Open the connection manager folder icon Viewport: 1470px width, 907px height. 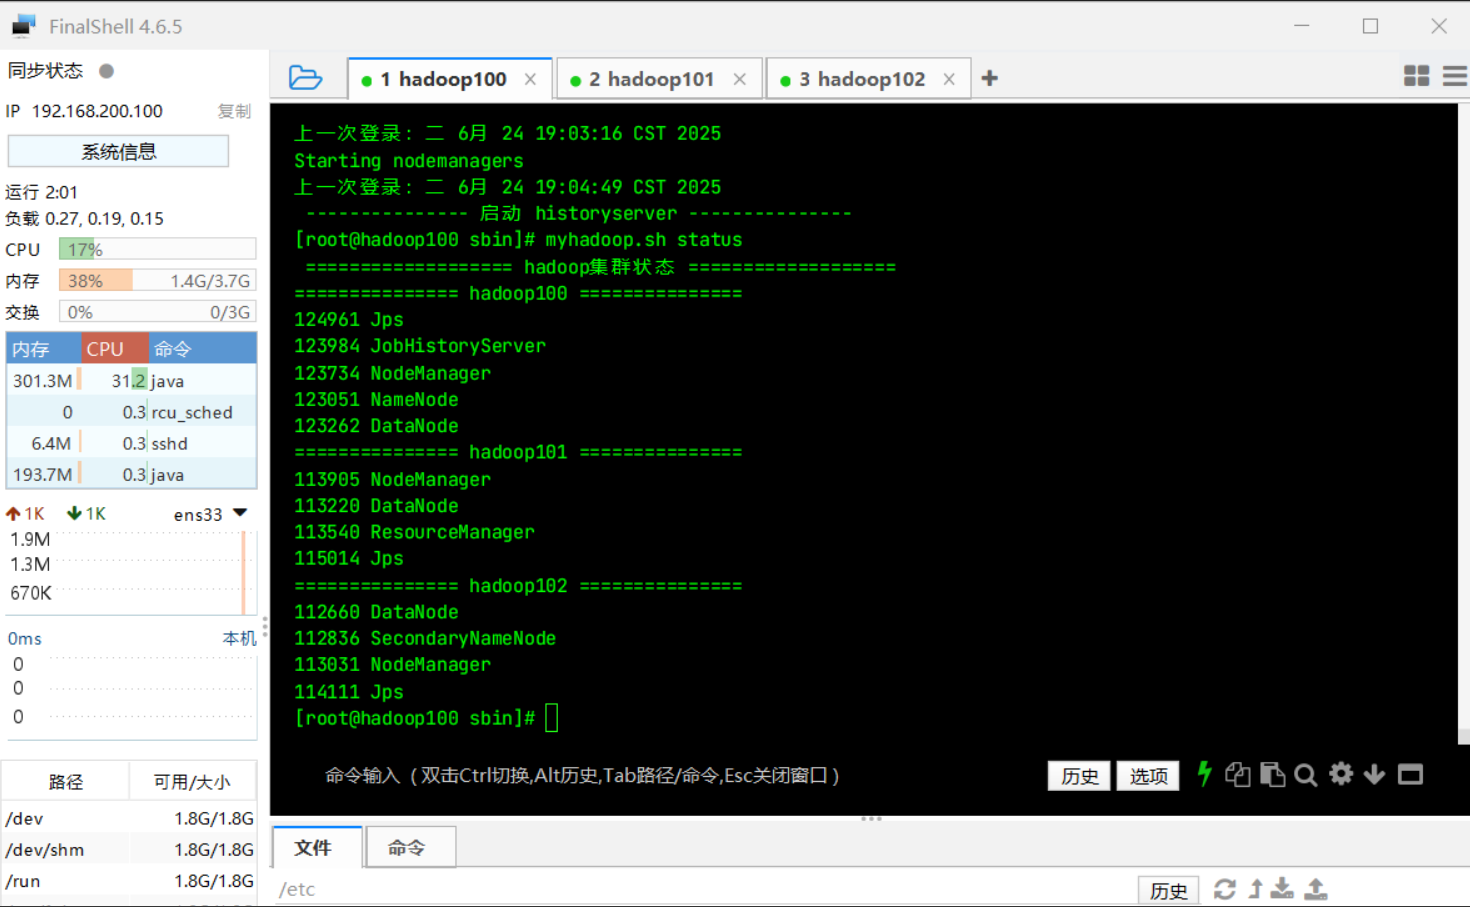click(305, 78)
